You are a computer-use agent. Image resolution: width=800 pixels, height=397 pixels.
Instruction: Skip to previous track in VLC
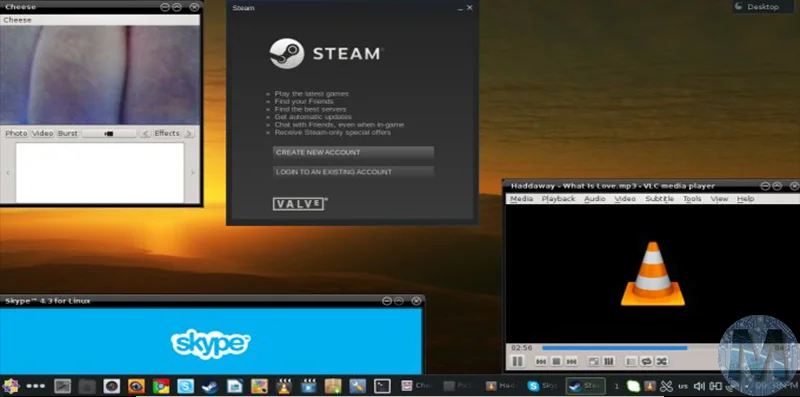(541, 361)
